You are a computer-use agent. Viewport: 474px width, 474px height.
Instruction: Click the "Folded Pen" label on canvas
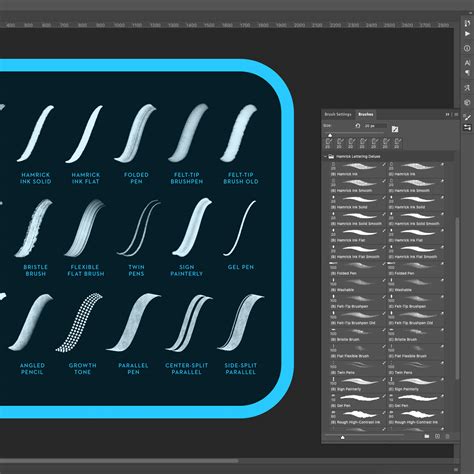(x=136, y=178)
